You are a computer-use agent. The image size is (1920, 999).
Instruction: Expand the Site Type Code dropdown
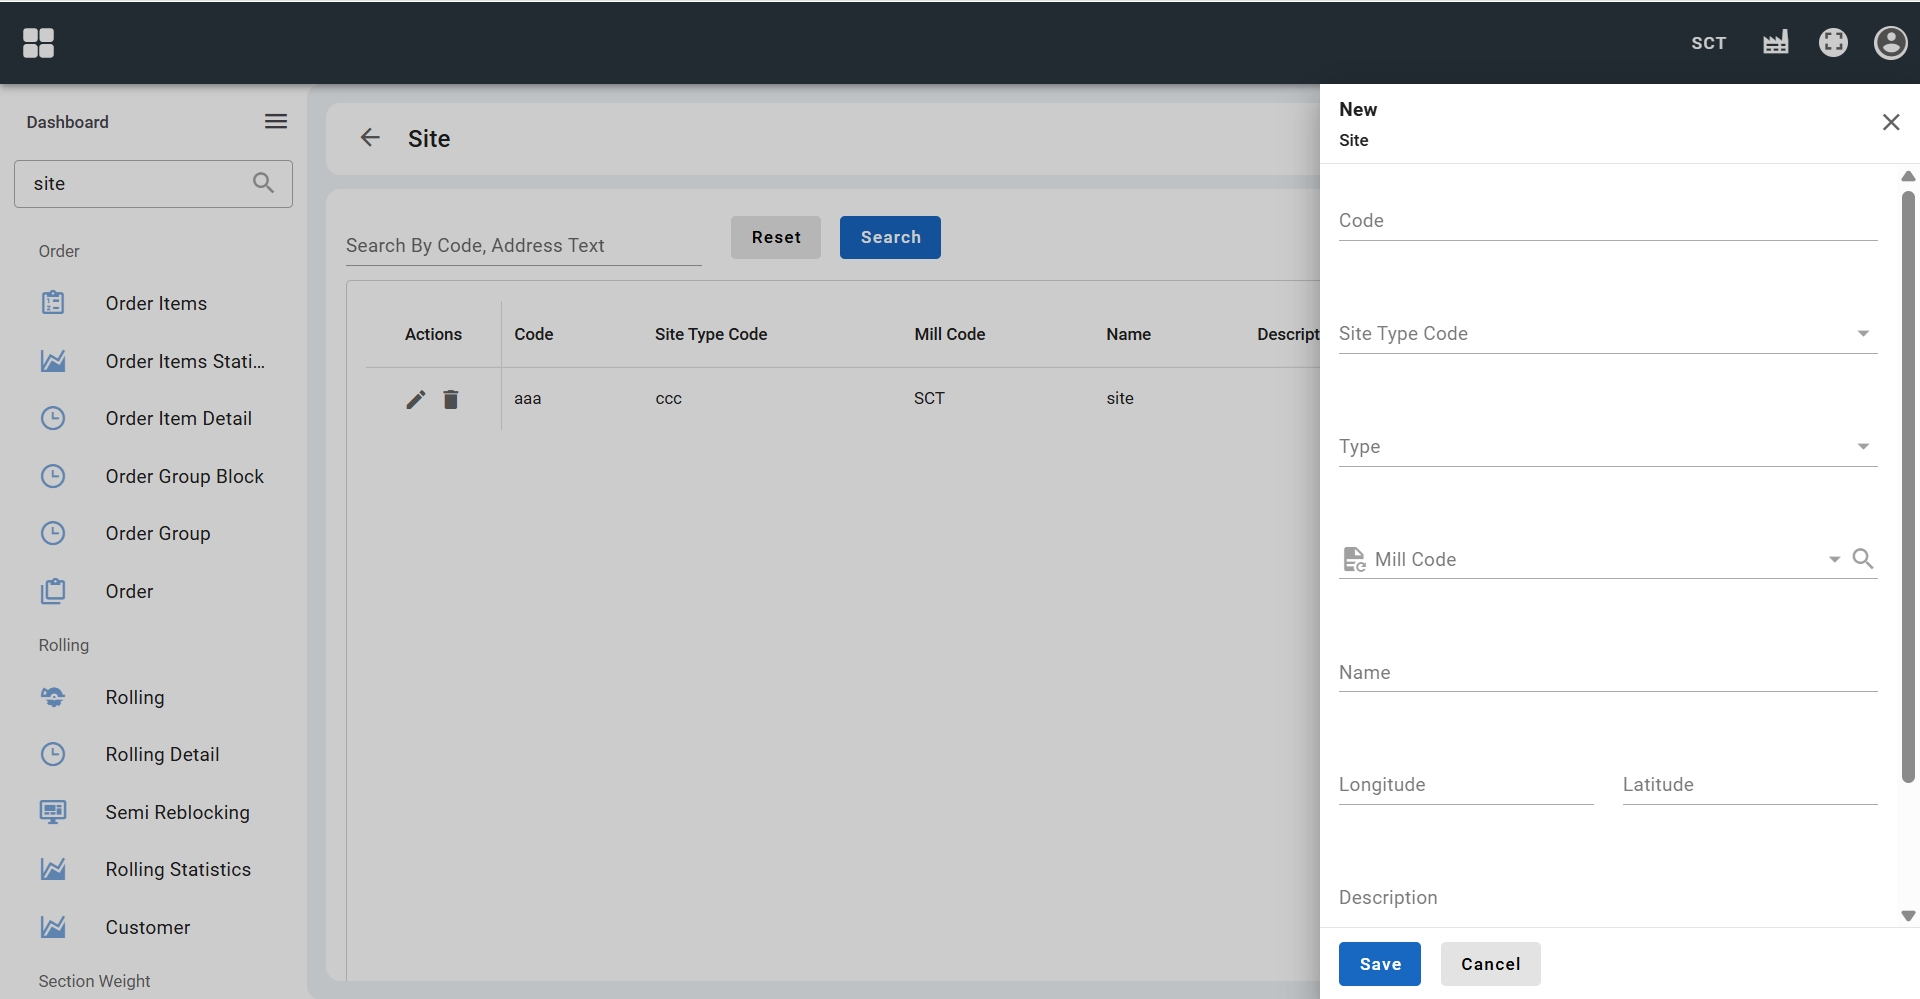coord(1862,334)
